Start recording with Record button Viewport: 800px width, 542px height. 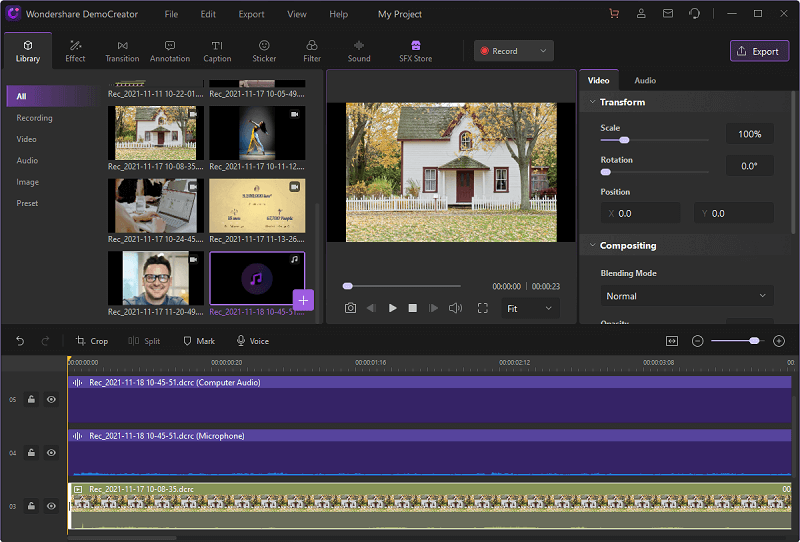499,51
